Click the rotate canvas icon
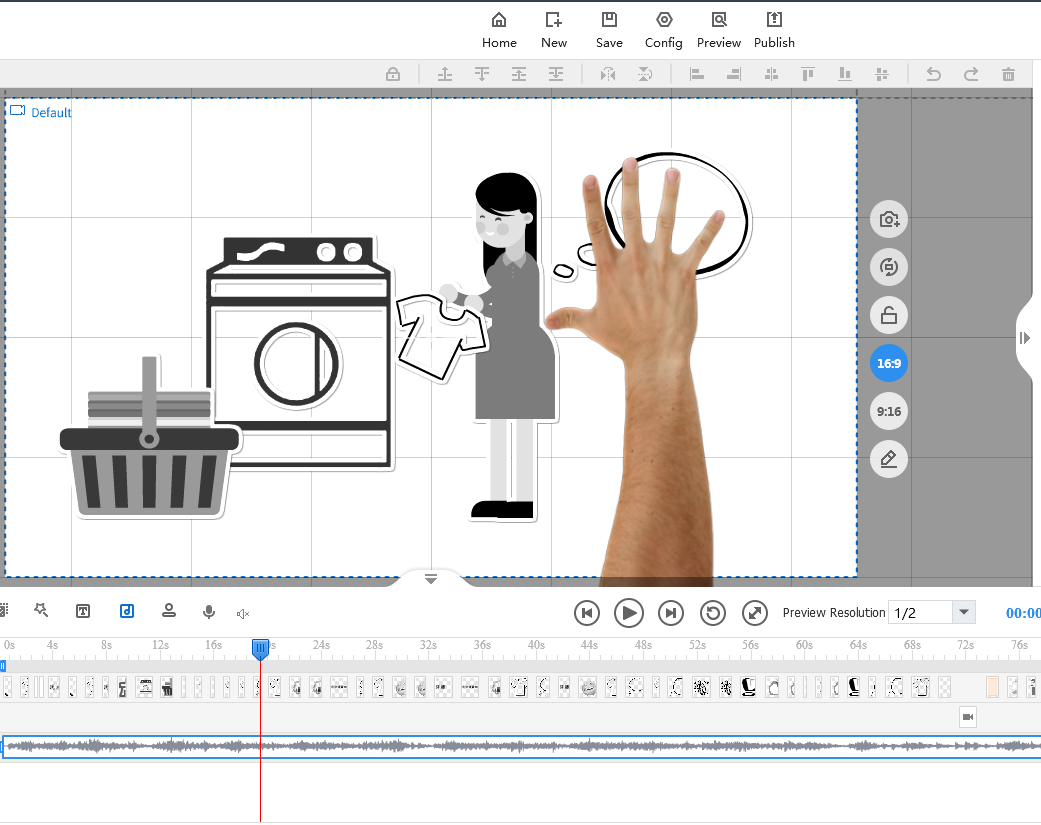Screen dimensions: 1041x825 889,267
